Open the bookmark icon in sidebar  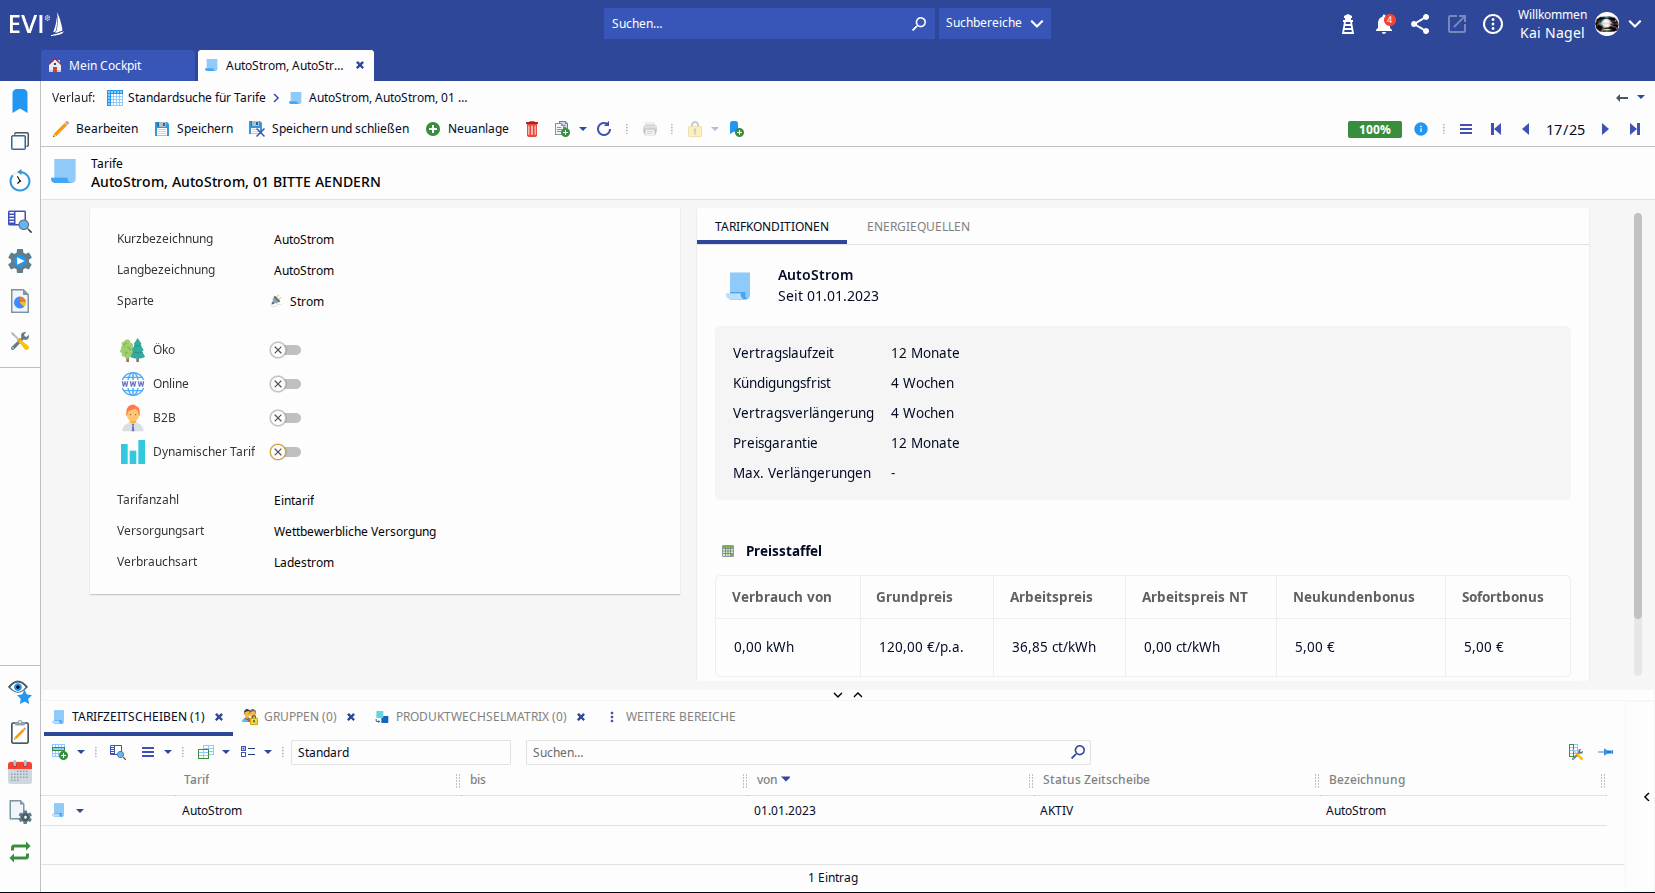[x=20, y=101]
